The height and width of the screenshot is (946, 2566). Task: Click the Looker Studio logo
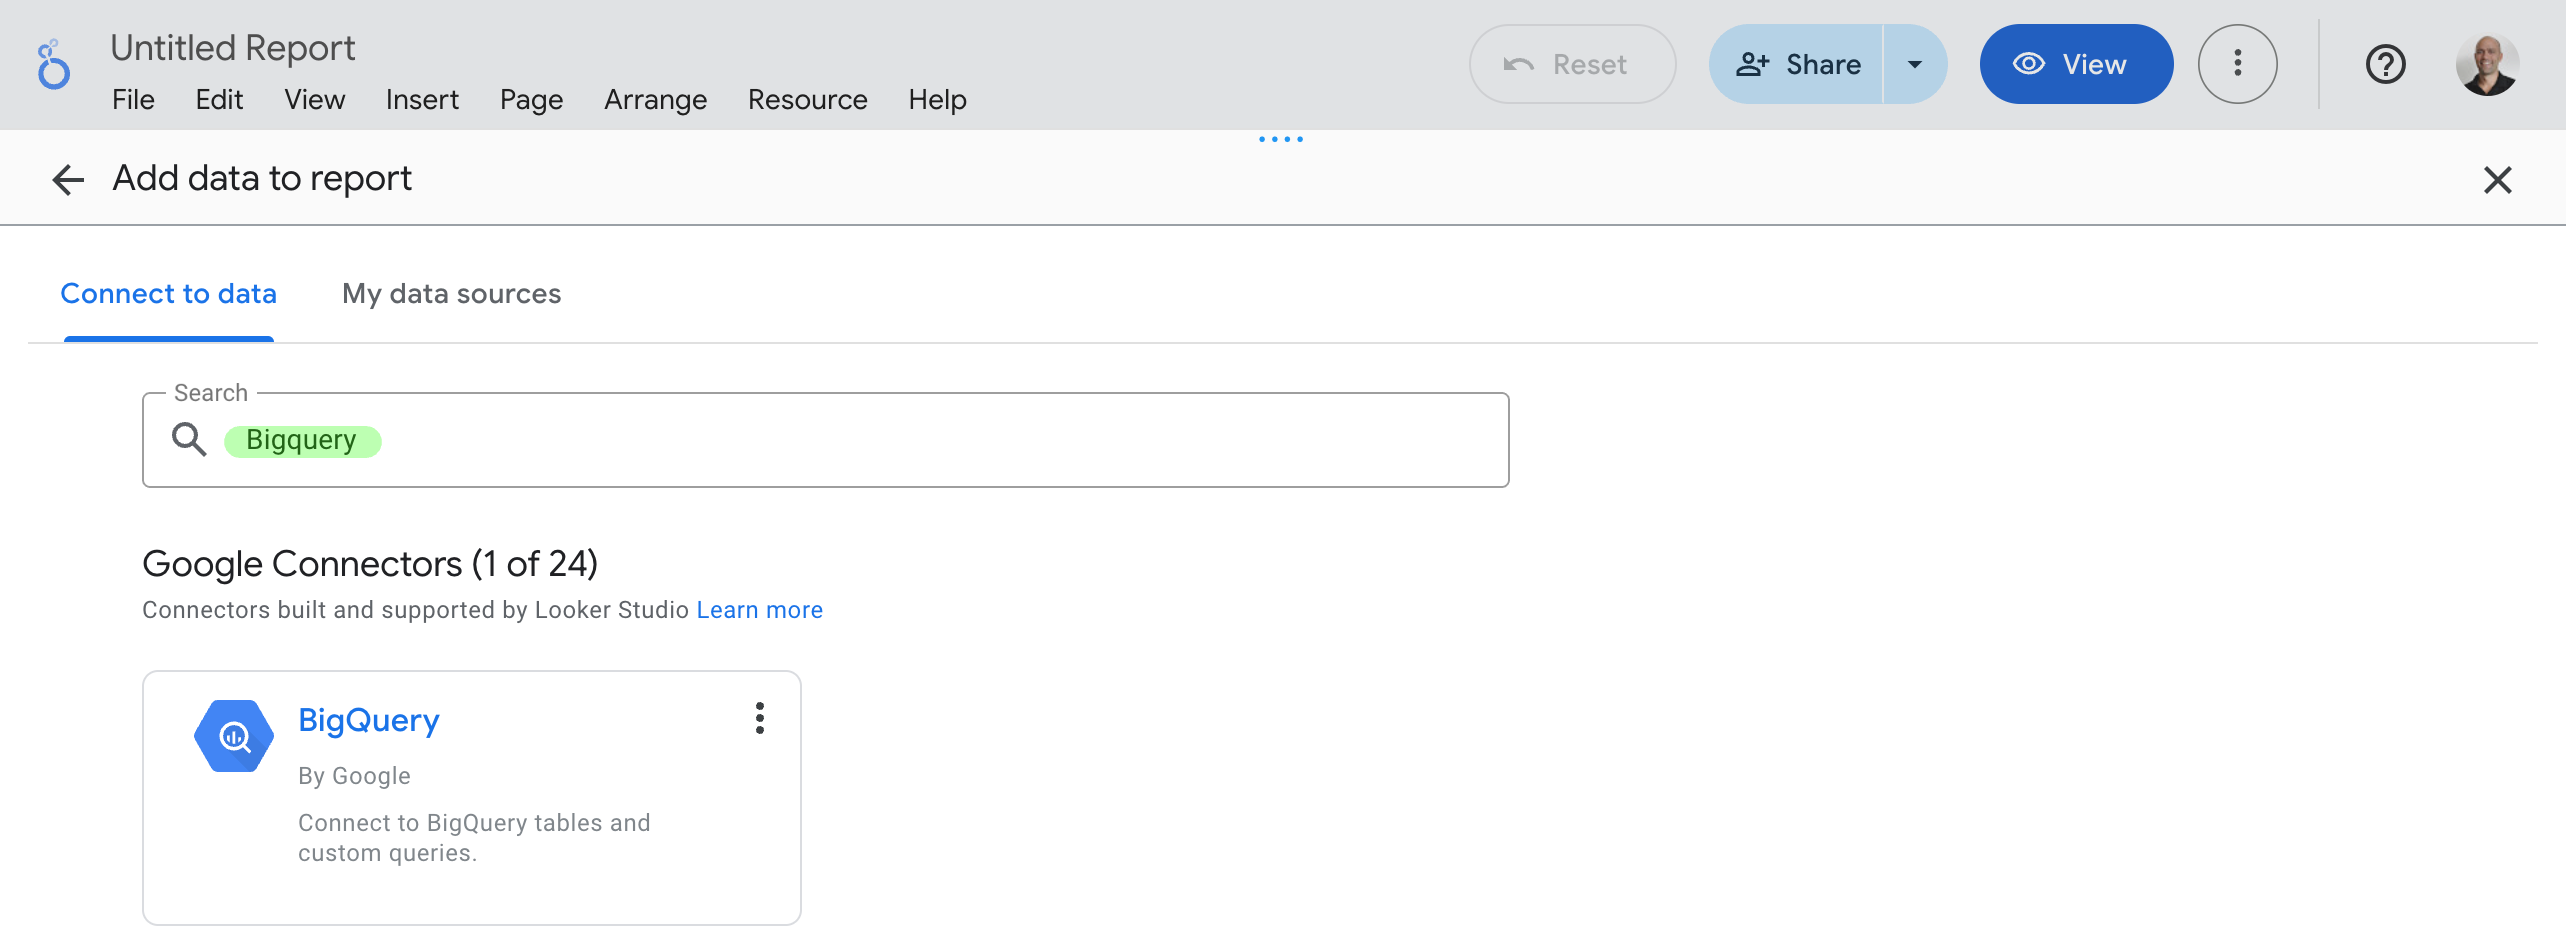(54, 64)
